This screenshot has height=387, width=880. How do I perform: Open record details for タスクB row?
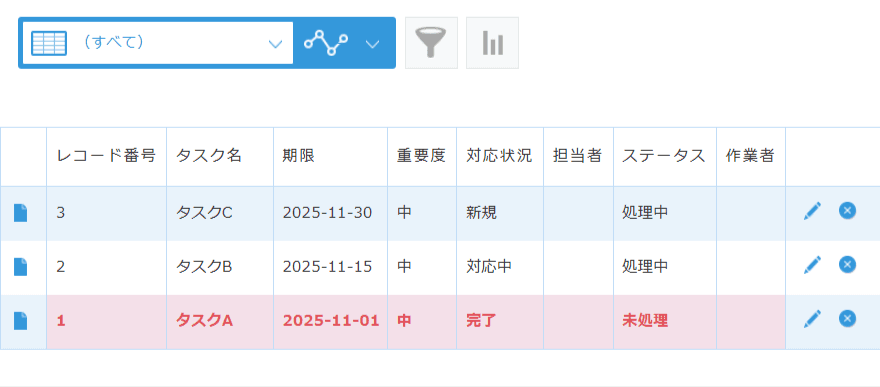[20, 266]
